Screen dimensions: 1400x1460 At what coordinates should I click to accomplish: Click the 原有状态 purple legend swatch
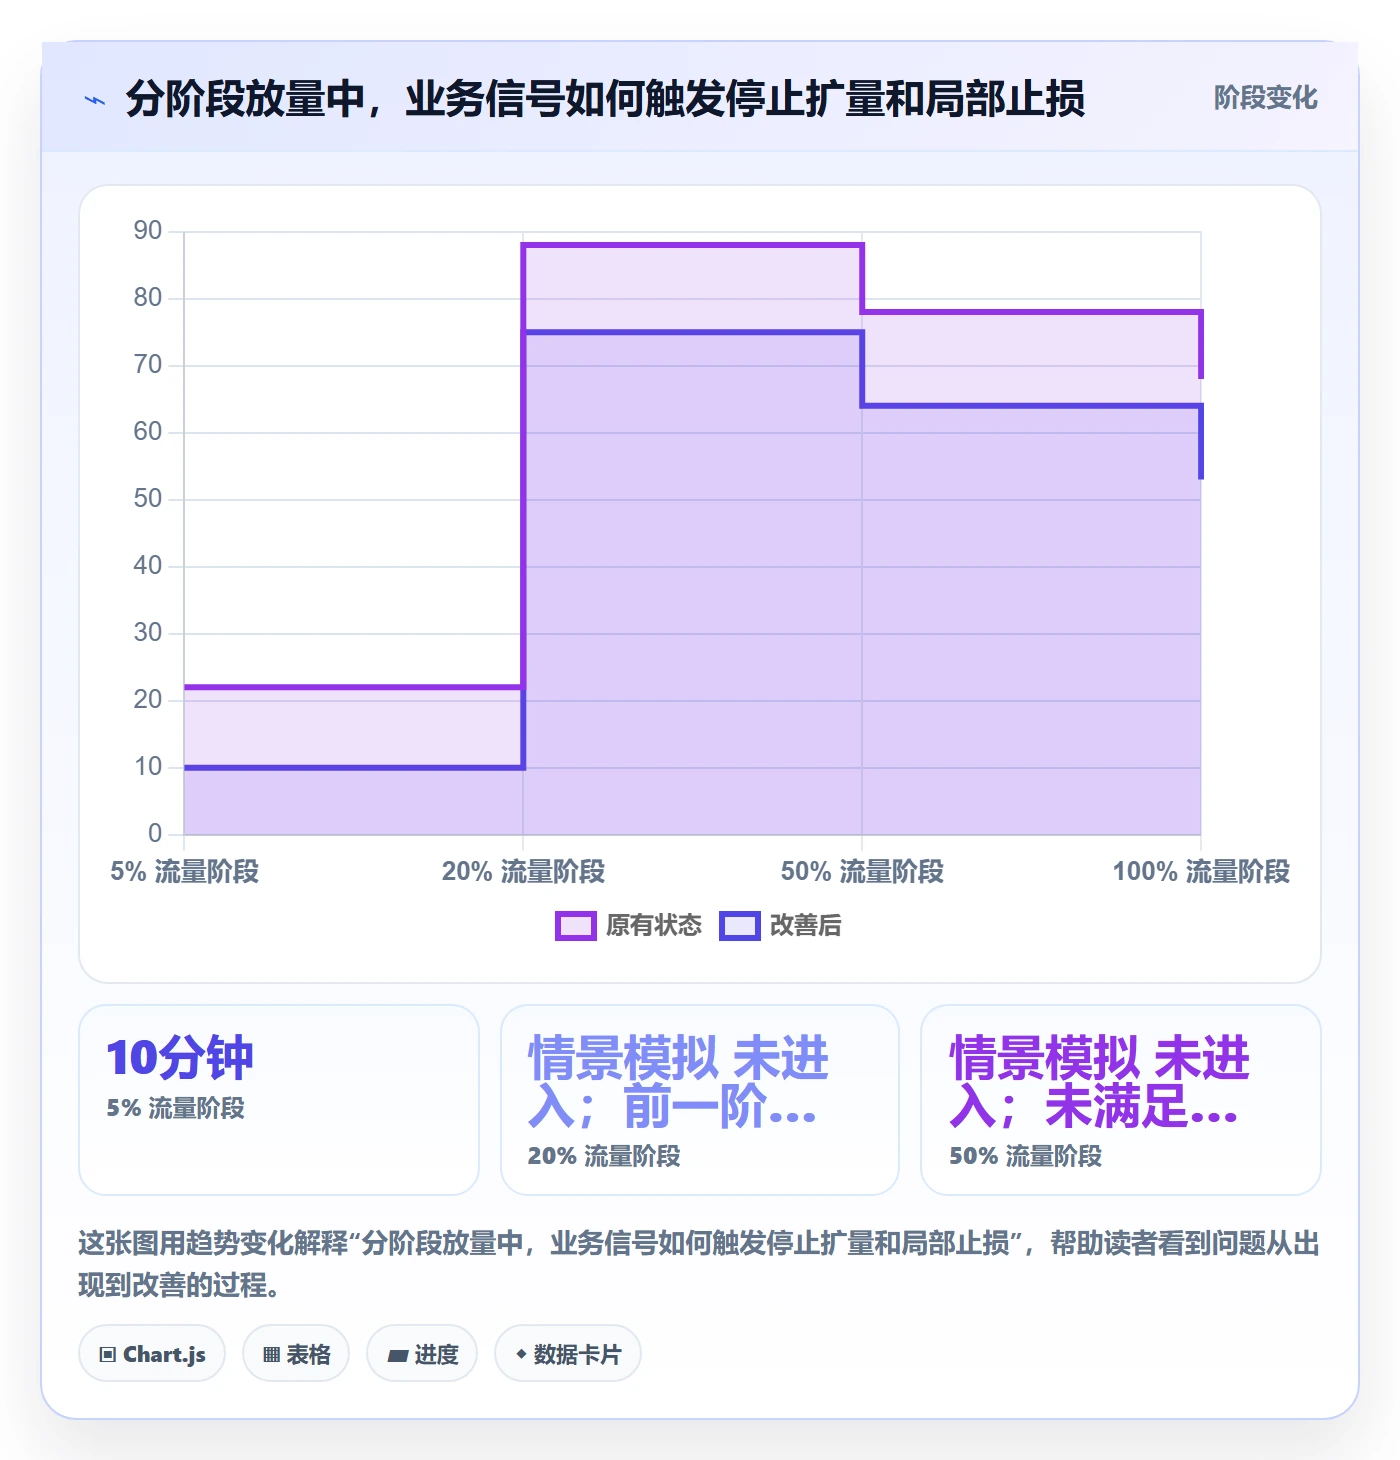[x=576, y=926]
